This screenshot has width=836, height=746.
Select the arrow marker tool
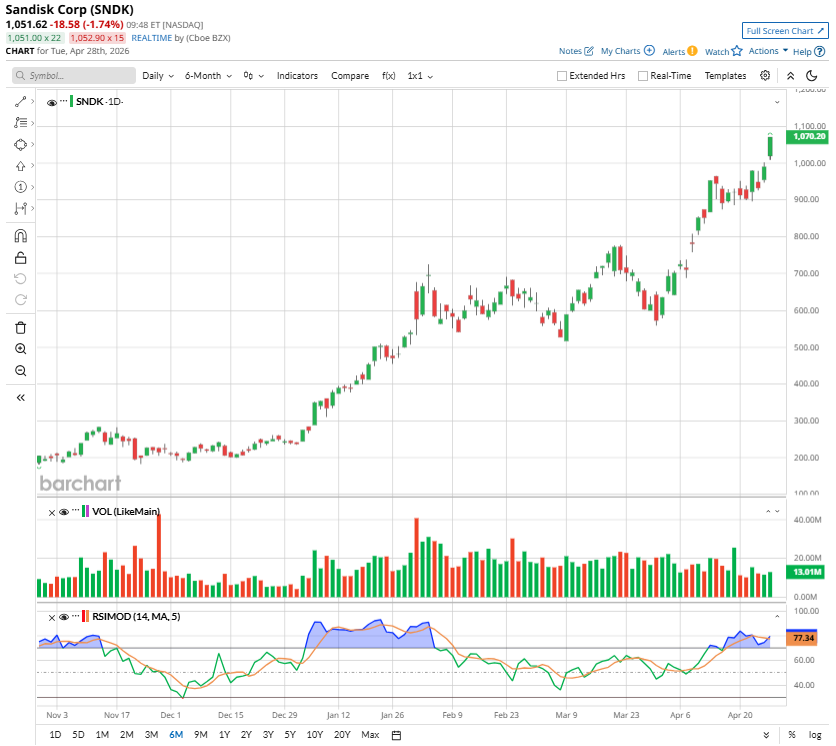coord(20,166)
